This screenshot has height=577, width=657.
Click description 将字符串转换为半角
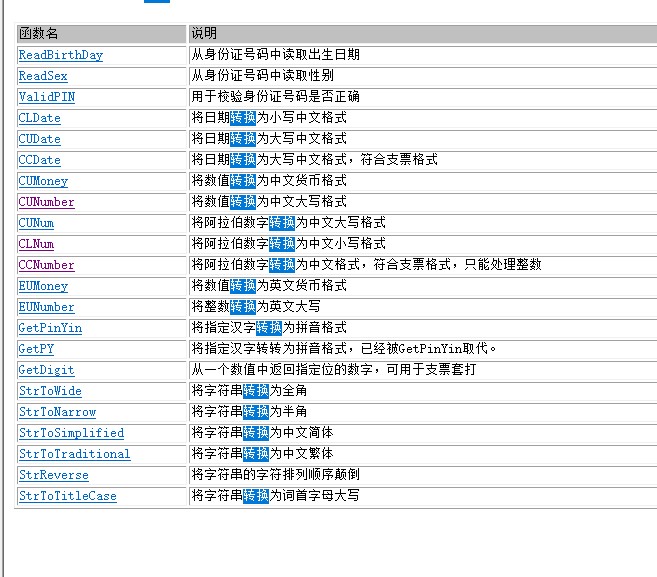249,411
